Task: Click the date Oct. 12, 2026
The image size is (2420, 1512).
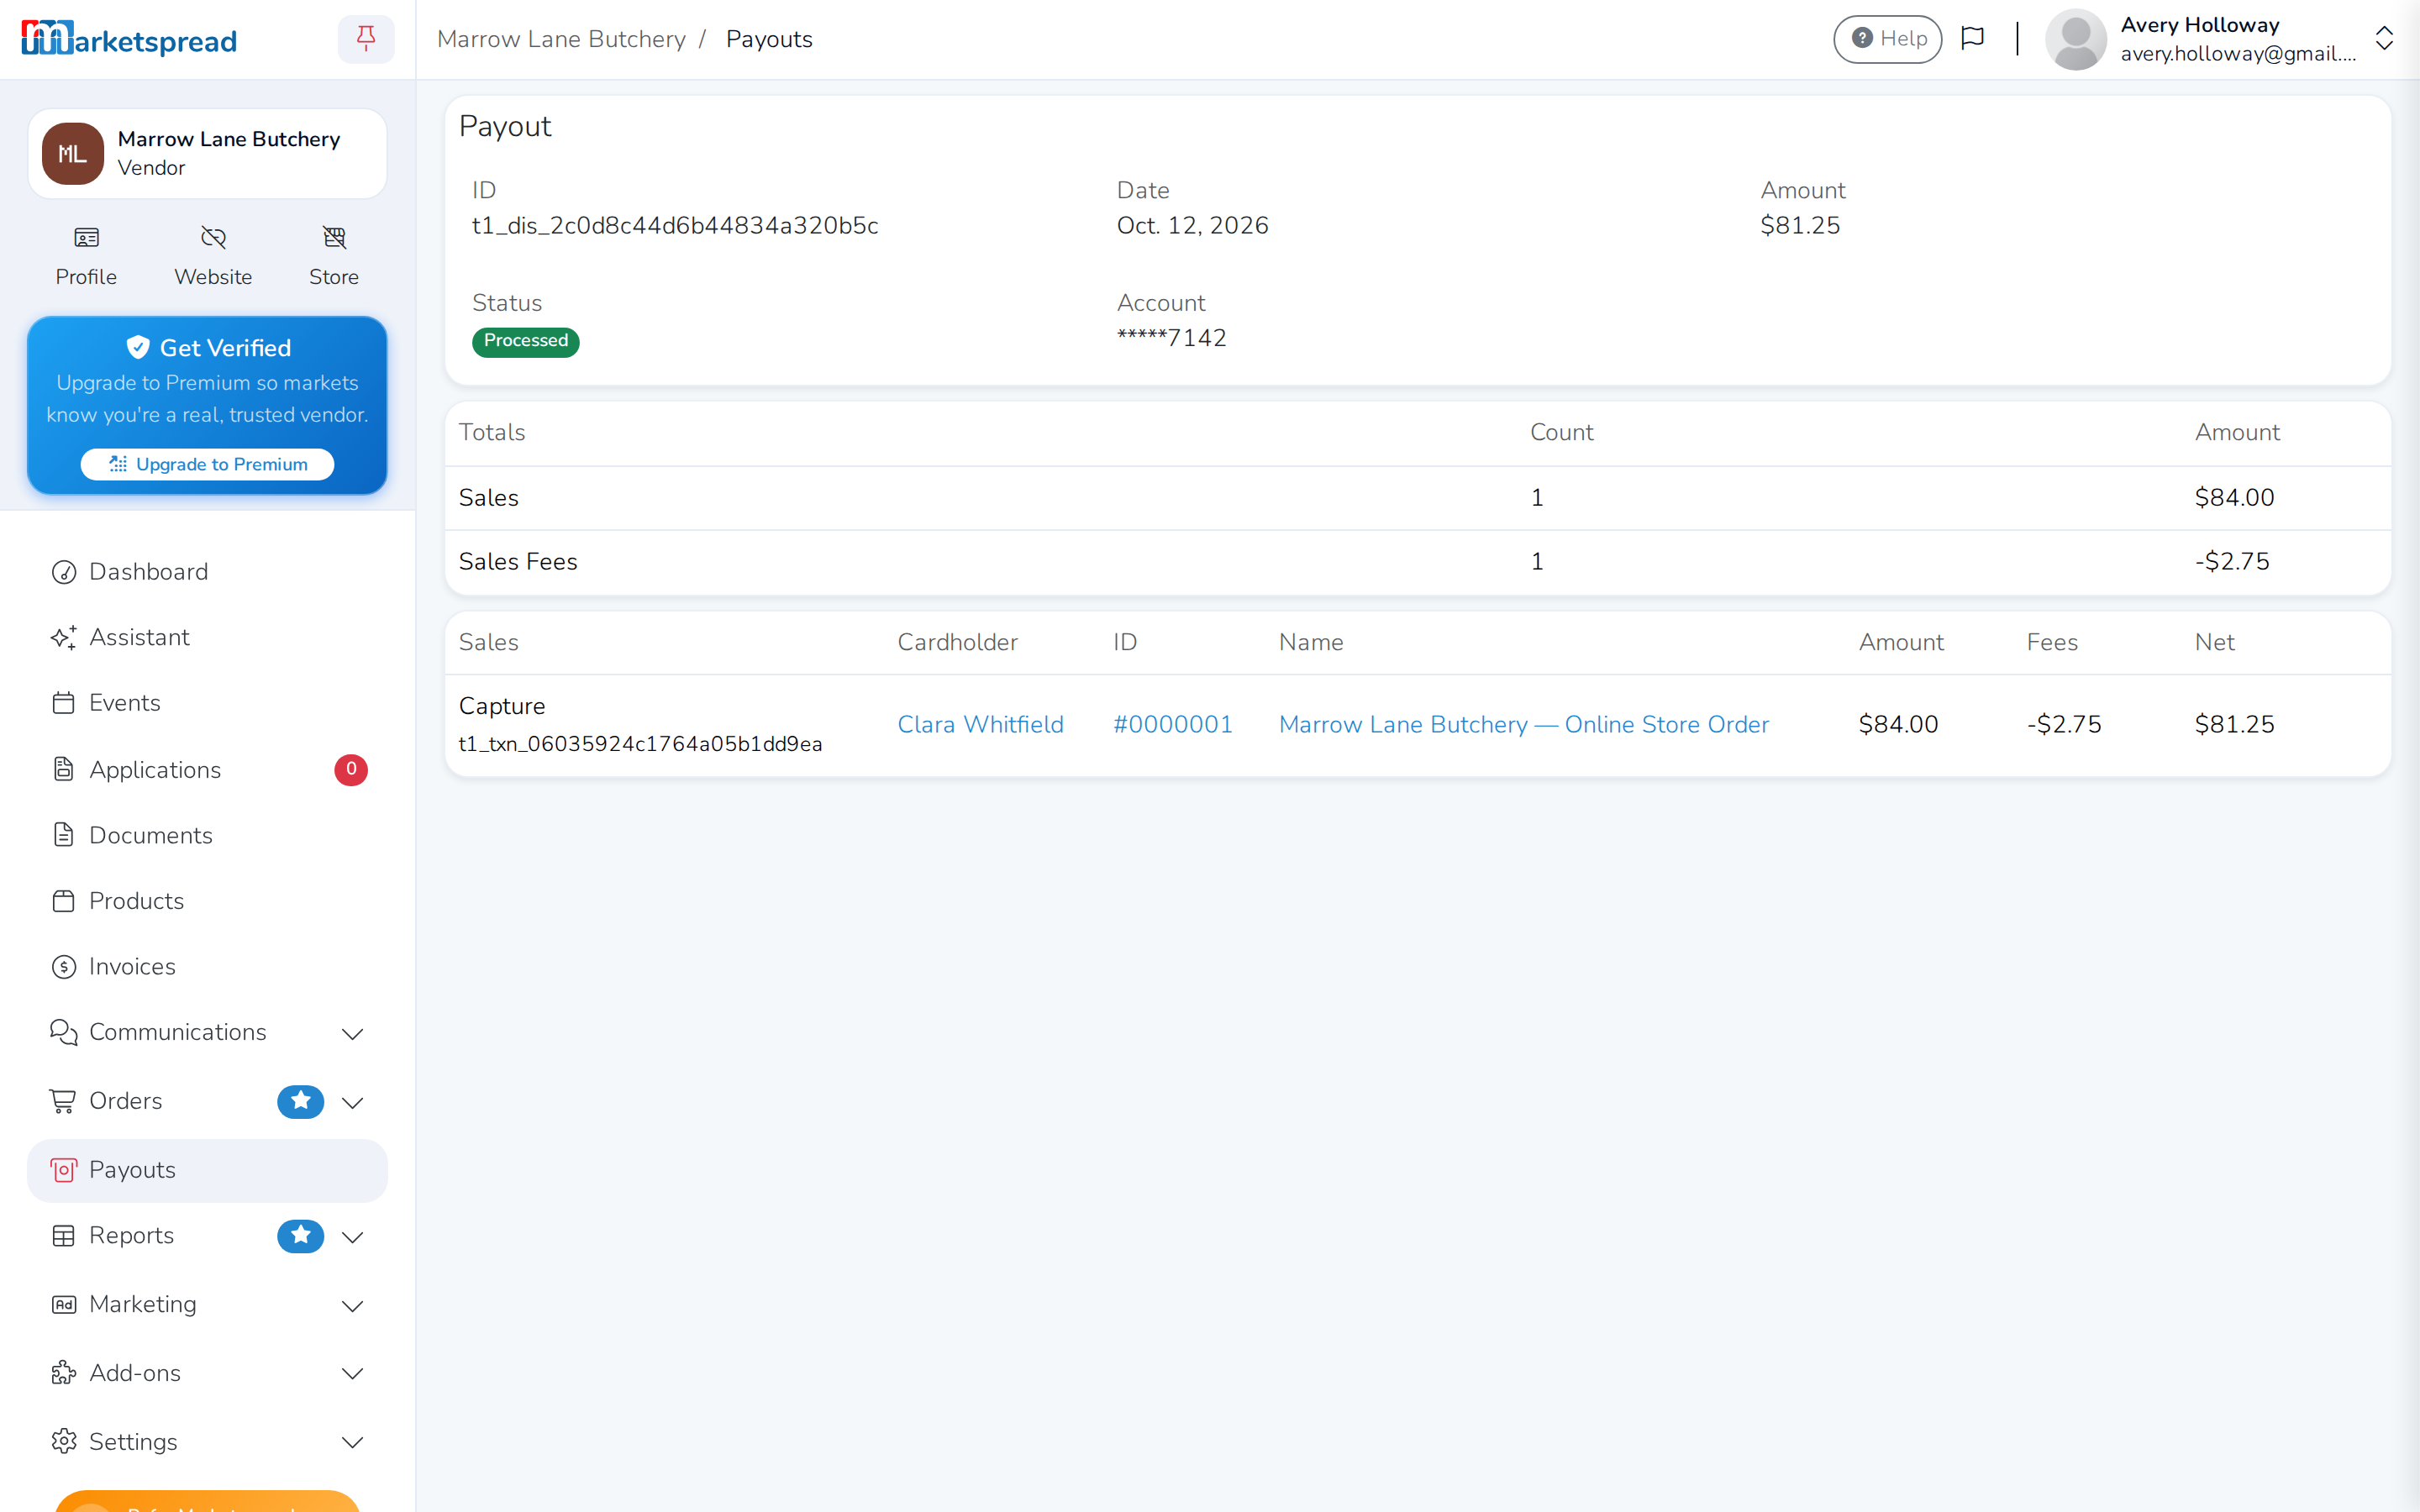Action: 1192,225
